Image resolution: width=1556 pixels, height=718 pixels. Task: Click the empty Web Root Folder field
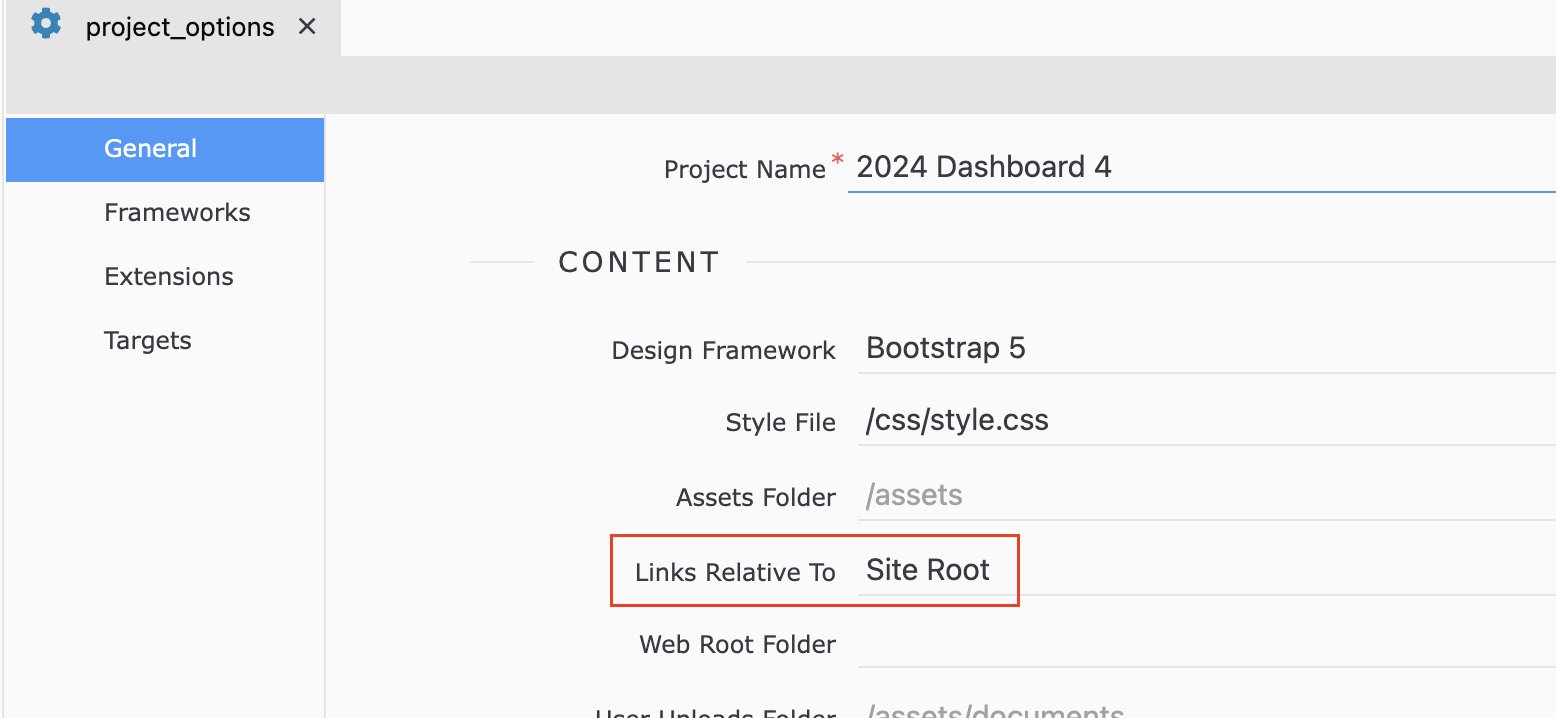(x=1200, y=644)
